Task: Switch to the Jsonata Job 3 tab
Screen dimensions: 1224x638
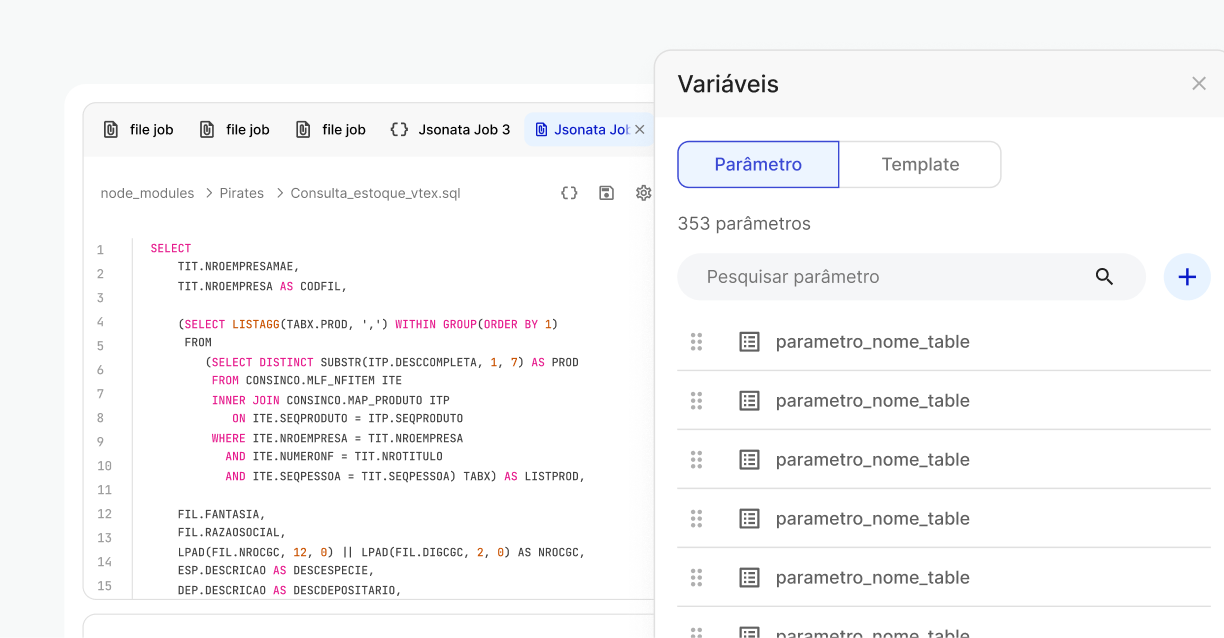Action: 450,130
